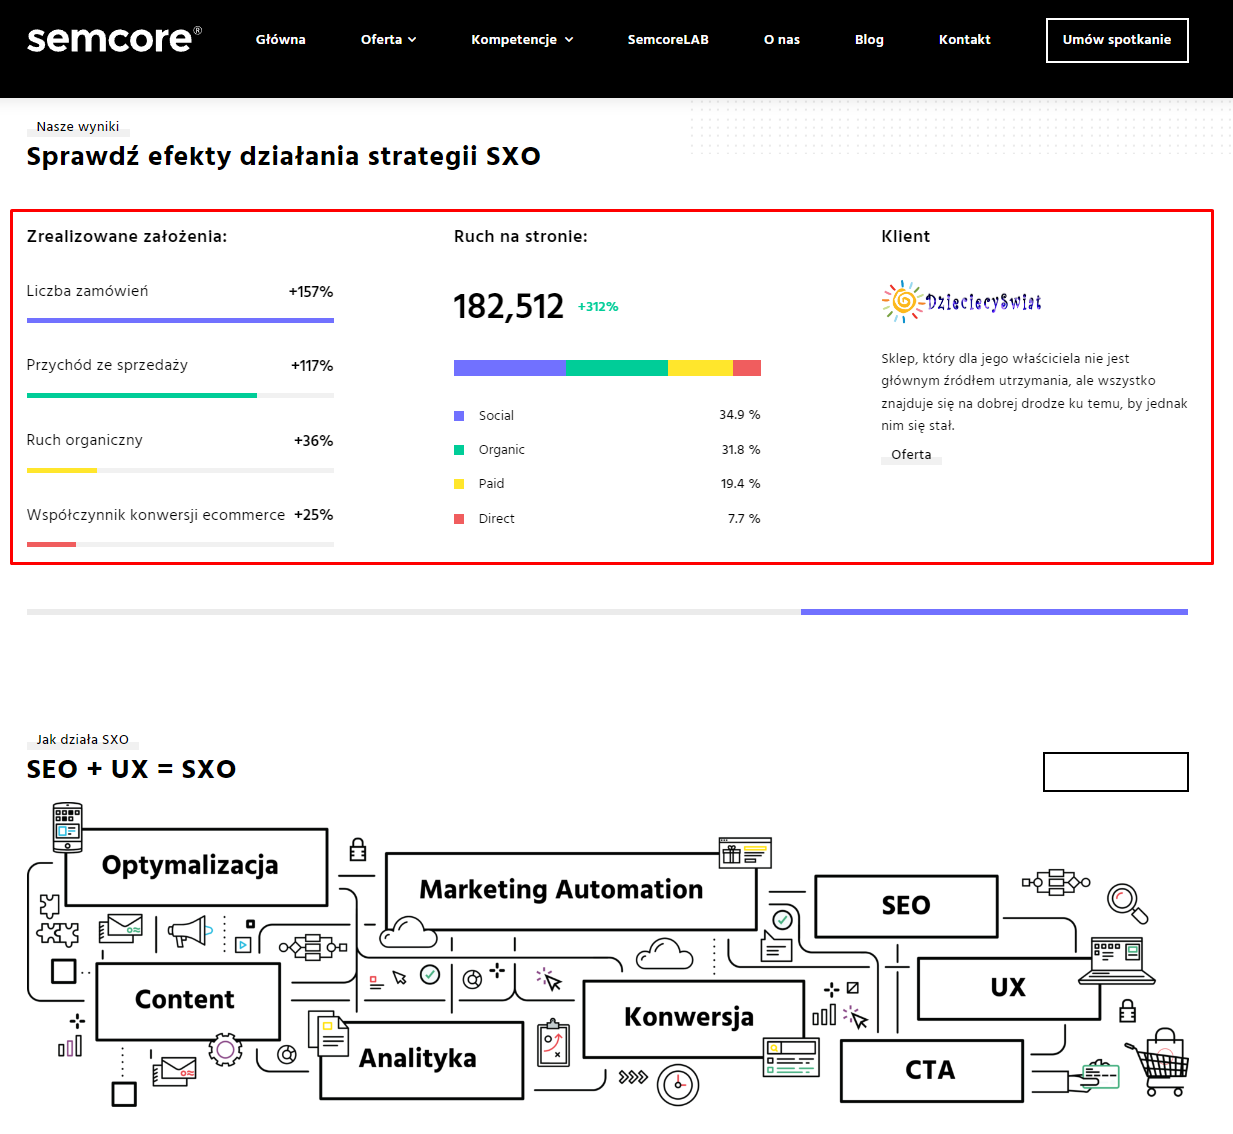The width and height of the screenshot is (1233, 1134).
Task: Expand the Kompetencje dropdown menu
Action: (522, 40)
